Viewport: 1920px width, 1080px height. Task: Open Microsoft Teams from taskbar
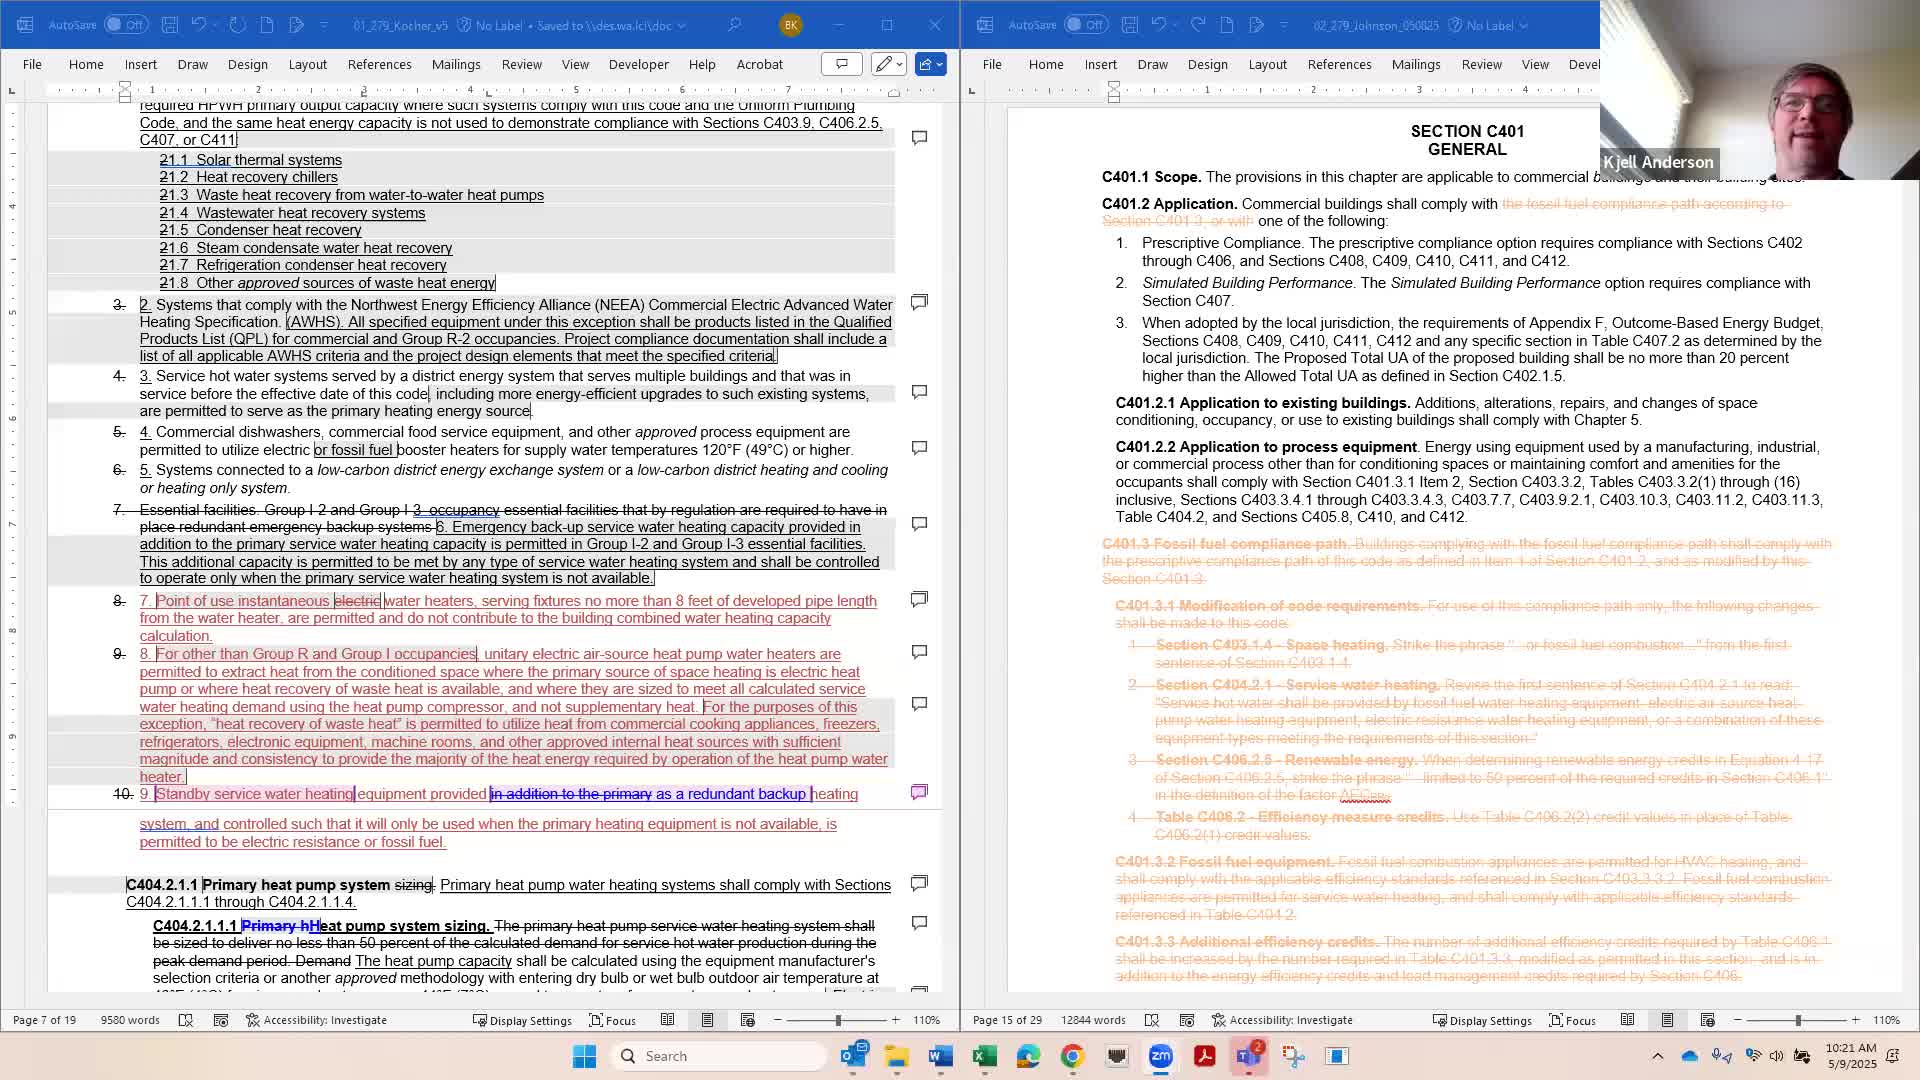pyautogui.click(x=1248, y=1056)
